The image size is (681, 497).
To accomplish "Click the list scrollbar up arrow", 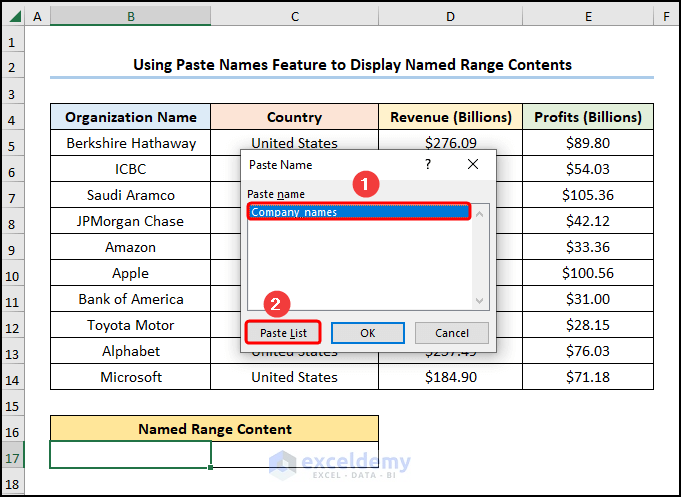I will 479,214.
